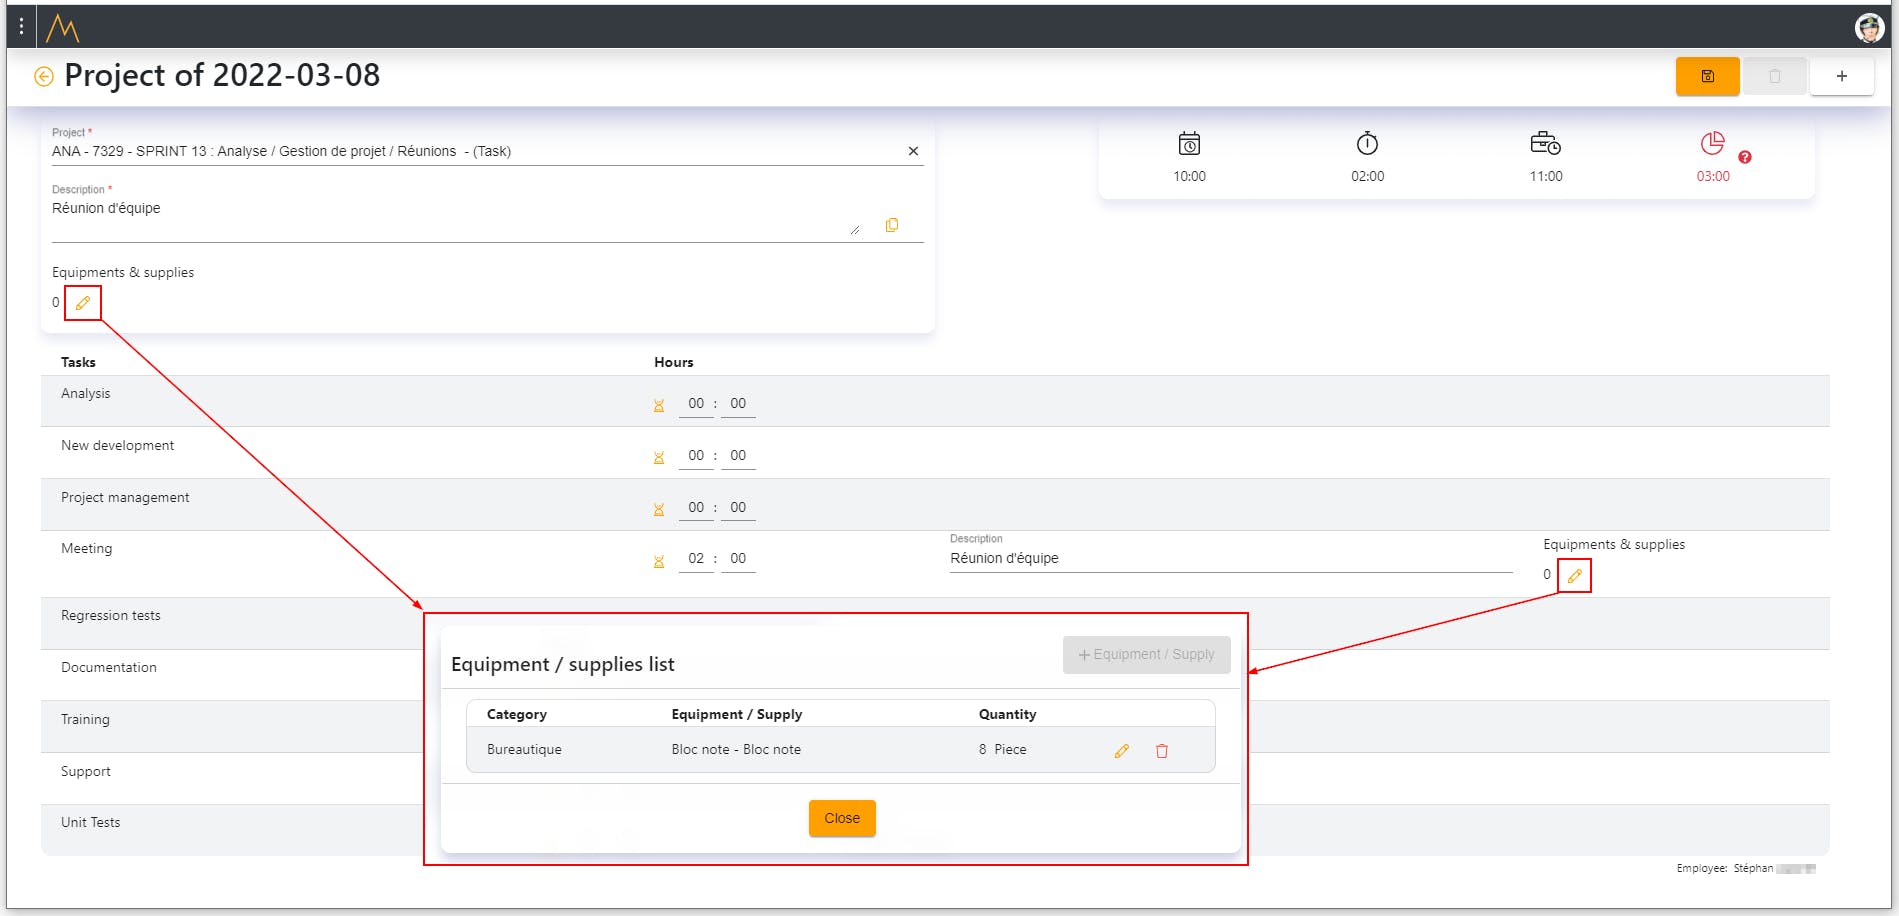This screenshot has height=916, width=1899.
Task: Set the Project management minutes field
Action: click(x=738, y=508)
